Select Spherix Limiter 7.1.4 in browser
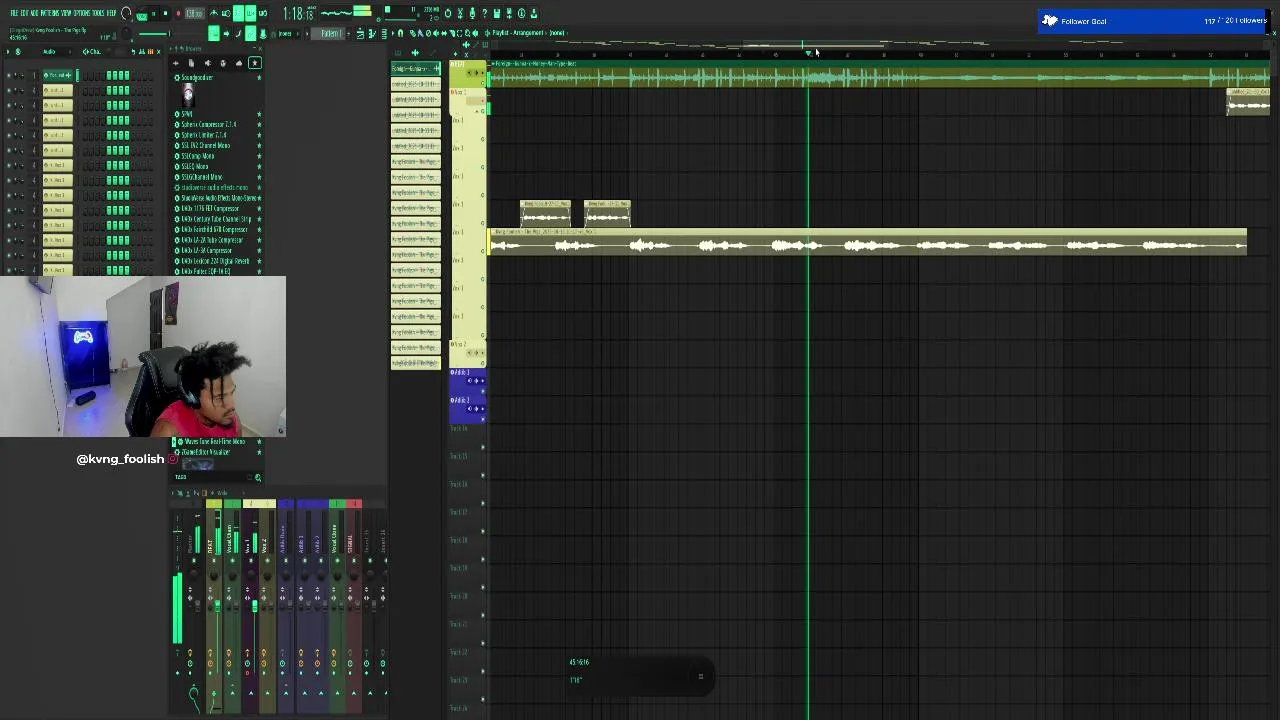 pos(203,135)
